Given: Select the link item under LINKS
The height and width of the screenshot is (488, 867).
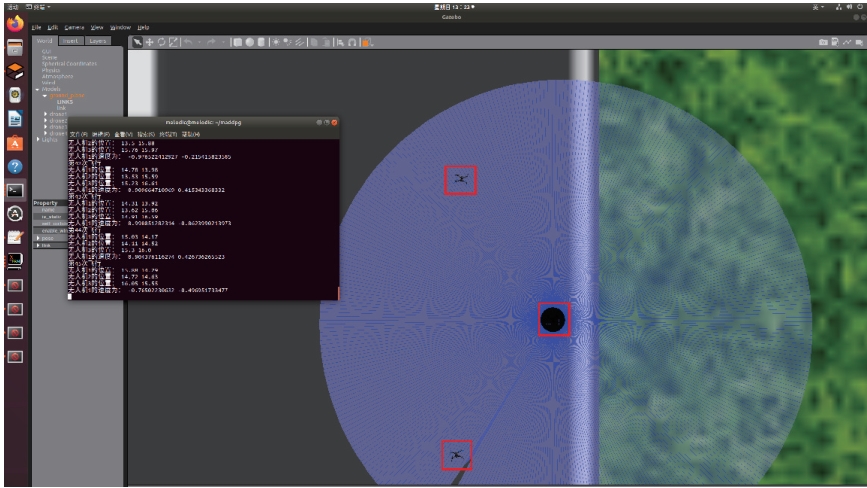Looking at the screenshot, I should click(61, 108).
